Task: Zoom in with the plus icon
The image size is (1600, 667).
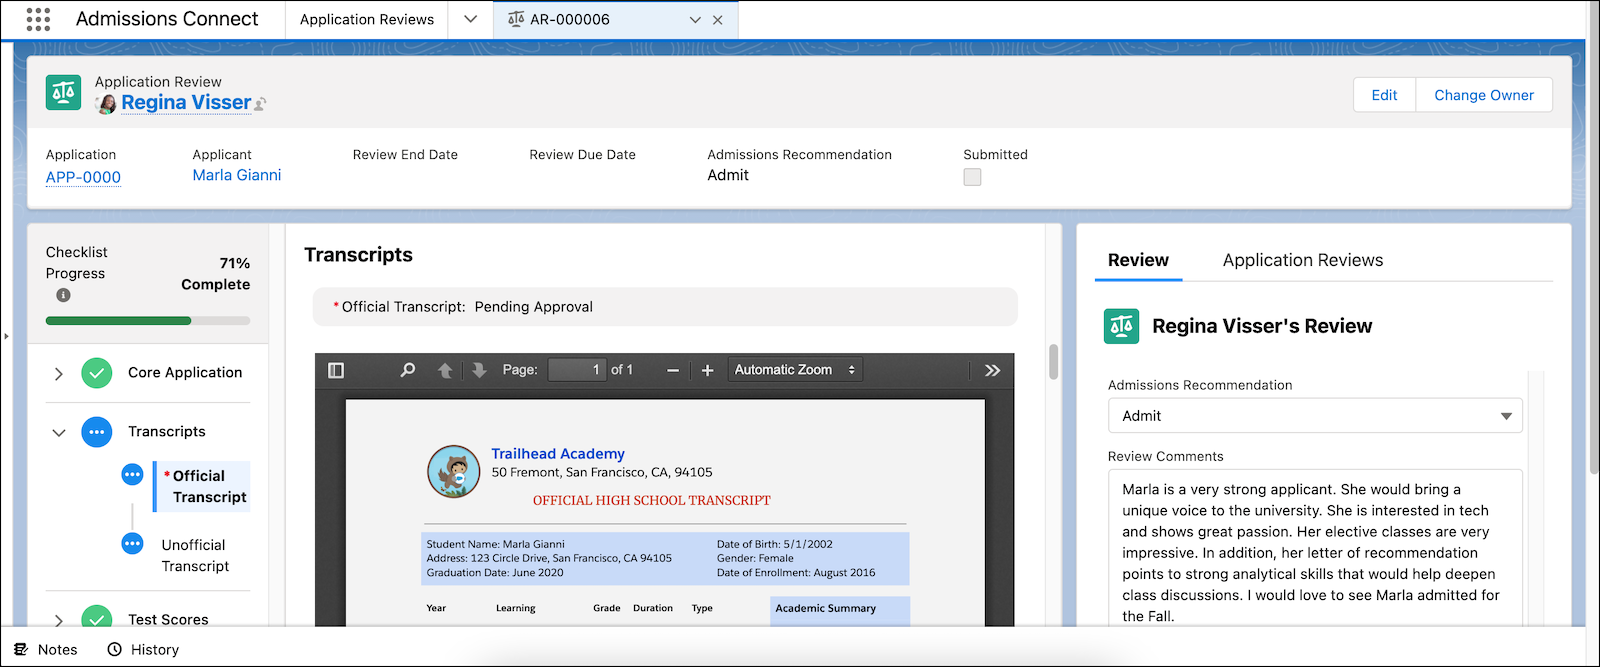Action: tap(707, 370)
